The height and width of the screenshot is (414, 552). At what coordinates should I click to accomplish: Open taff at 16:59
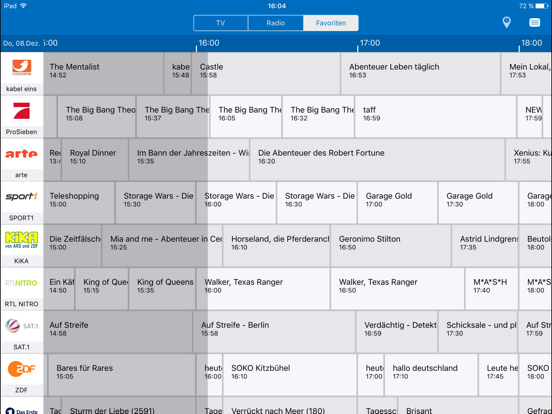click(x=435, y=117)
